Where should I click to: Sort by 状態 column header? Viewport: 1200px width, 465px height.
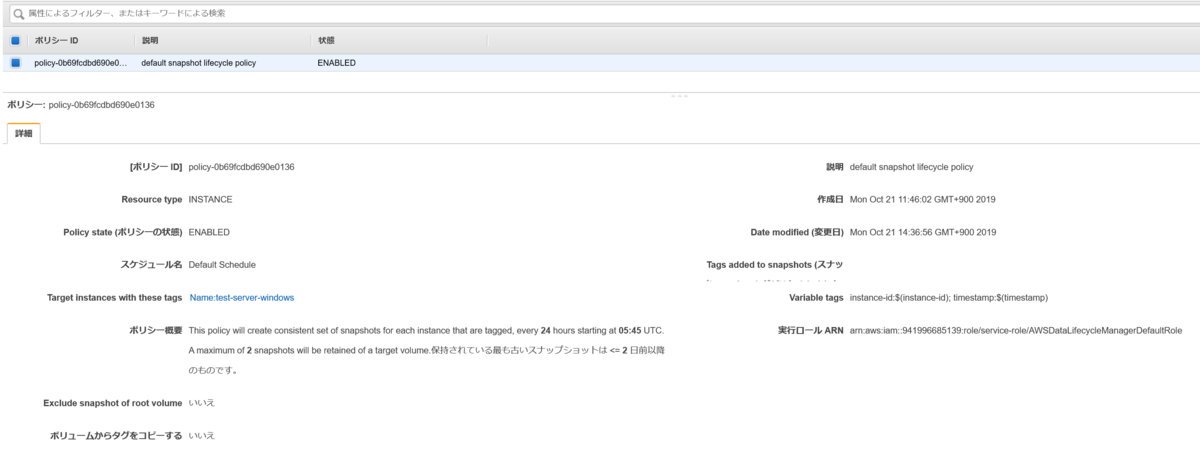pos(326,40)
